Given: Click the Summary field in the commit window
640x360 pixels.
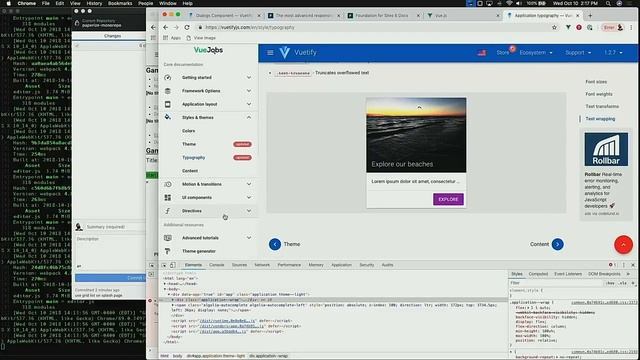Looking at the screenshot, I should (x=114, y=227).
